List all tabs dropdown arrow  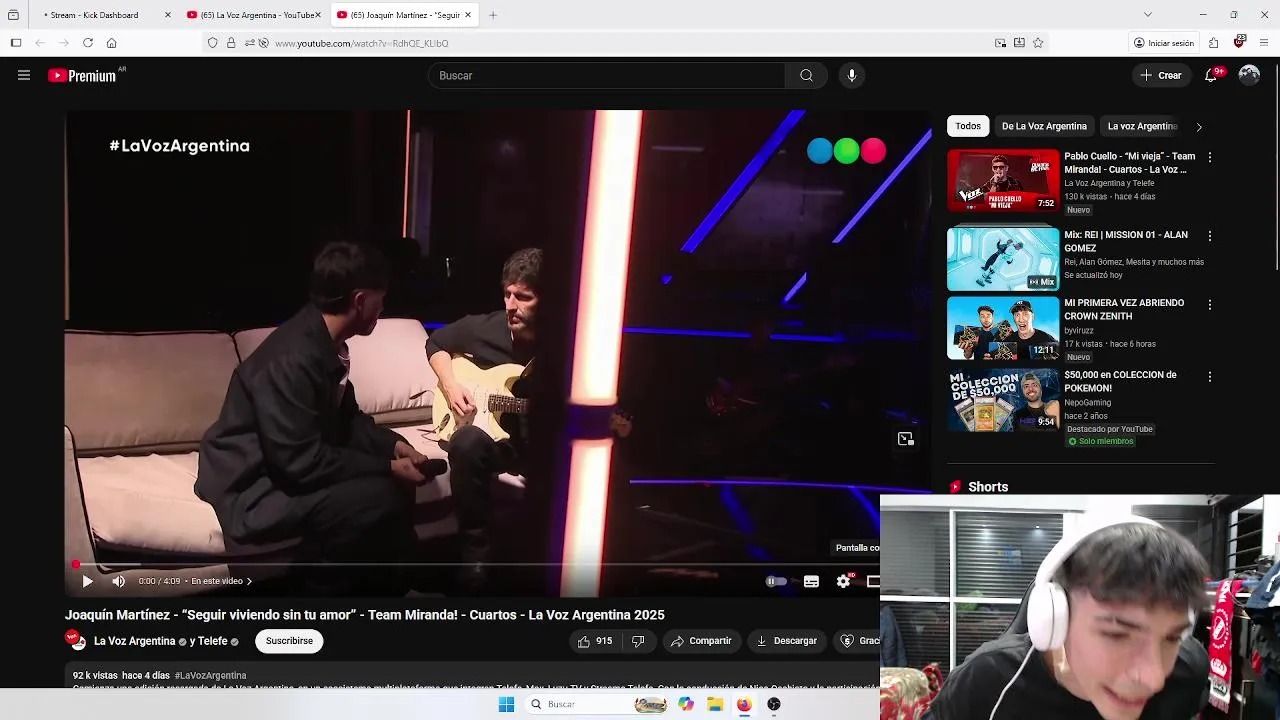pyautogui.click(x=1148, y=14)
